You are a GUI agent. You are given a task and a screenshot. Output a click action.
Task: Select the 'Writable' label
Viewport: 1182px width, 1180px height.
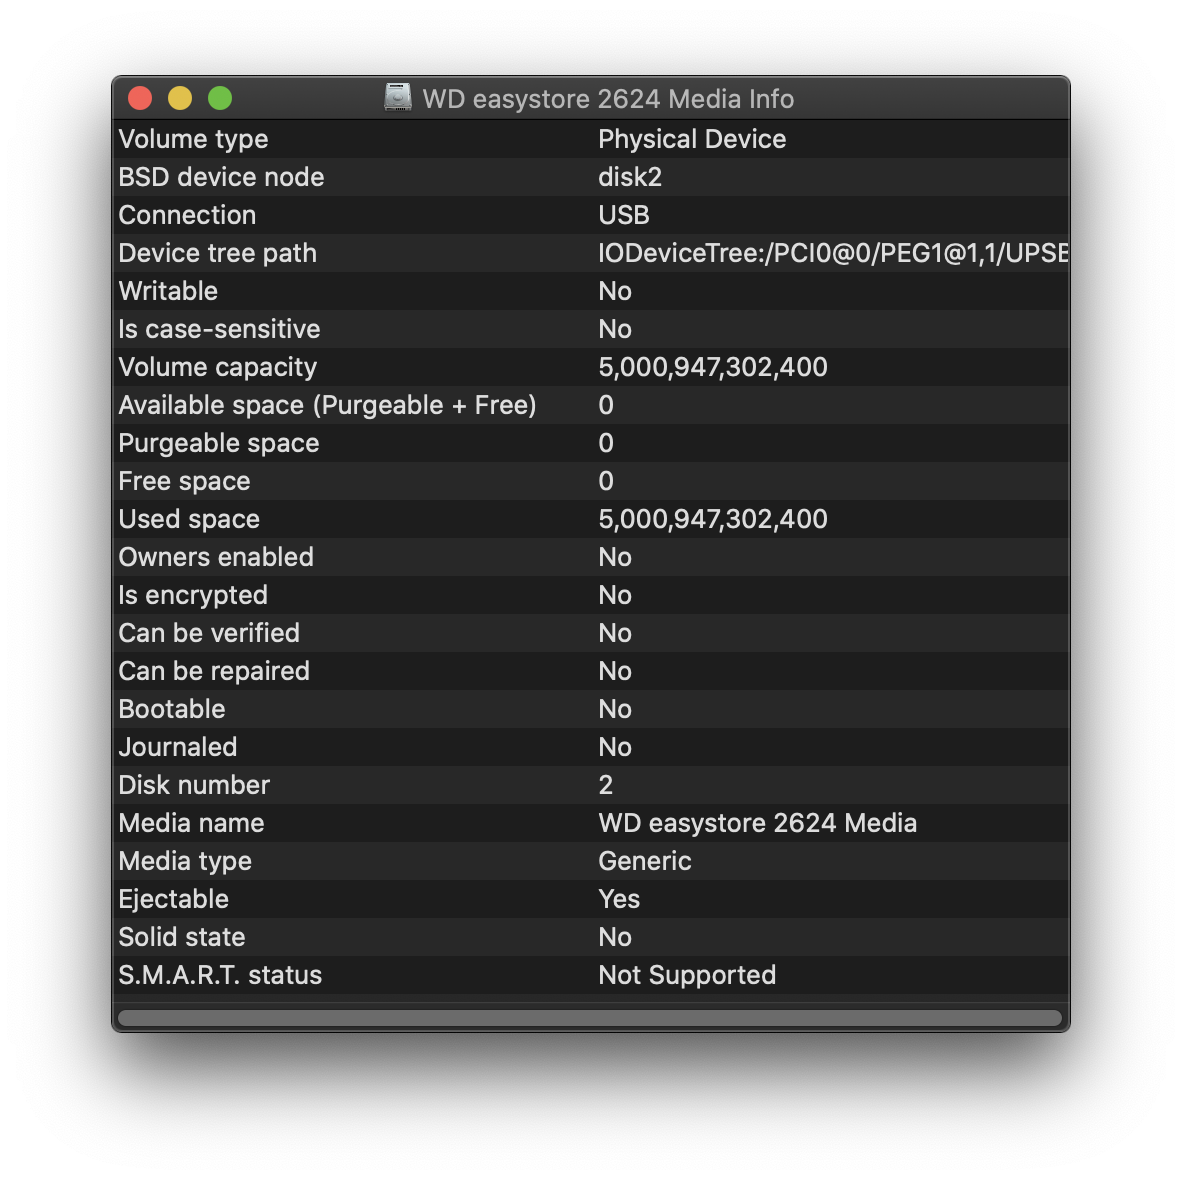click(168, 292)
